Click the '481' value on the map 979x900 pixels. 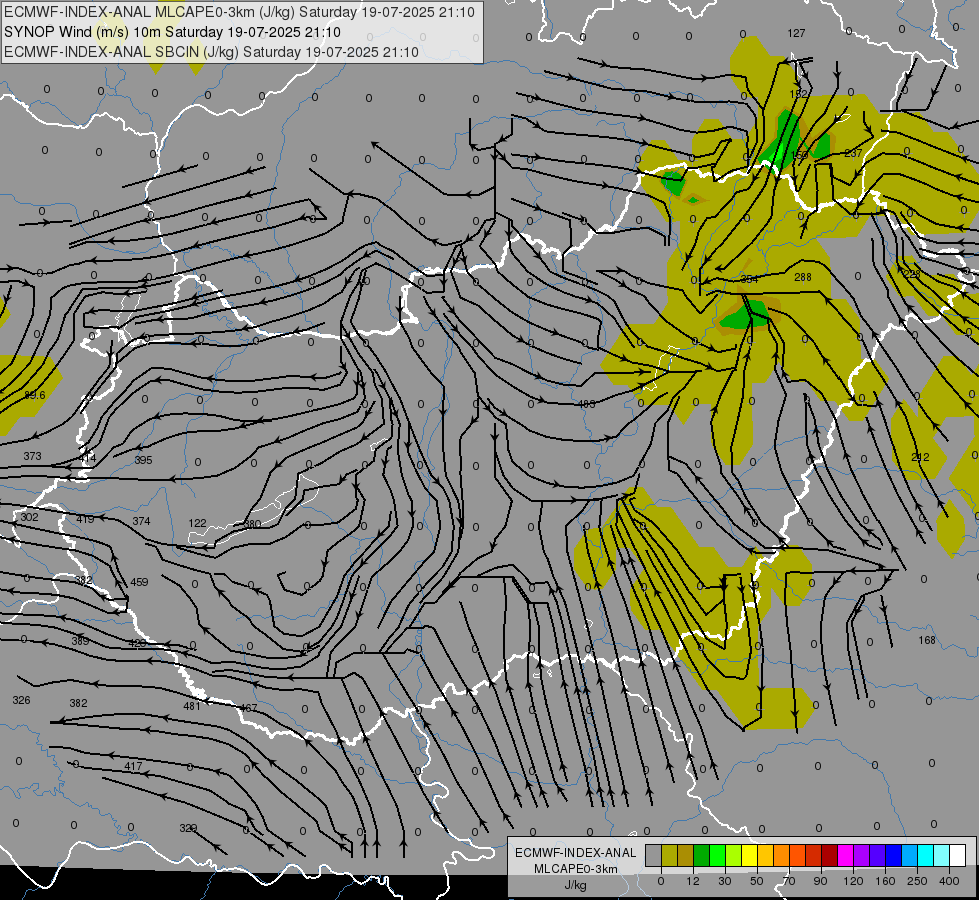(192, 706)
